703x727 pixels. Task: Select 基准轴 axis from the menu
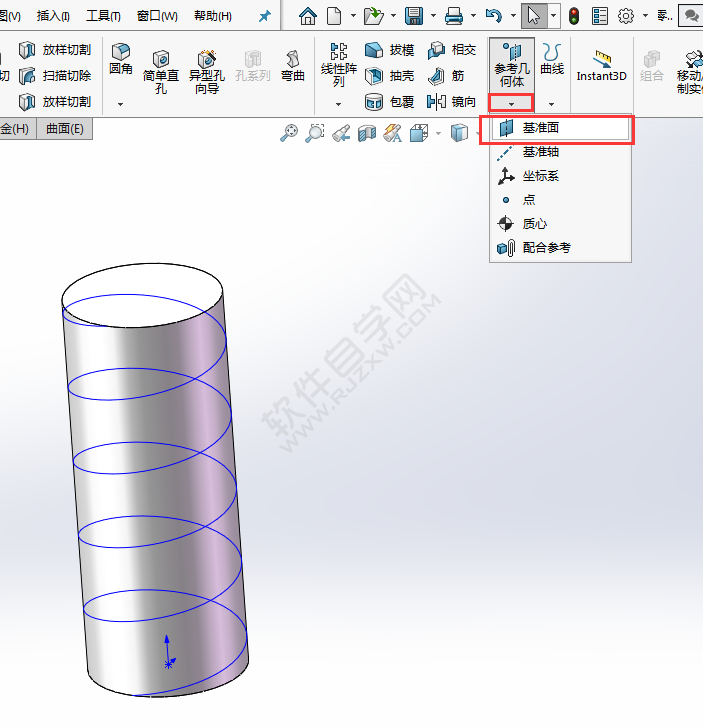tap(561, 152)
